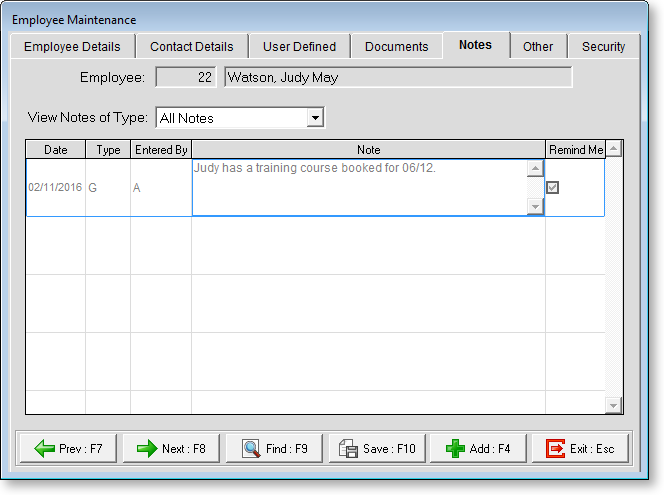Open the Contact Details tab

pos(191,47)
